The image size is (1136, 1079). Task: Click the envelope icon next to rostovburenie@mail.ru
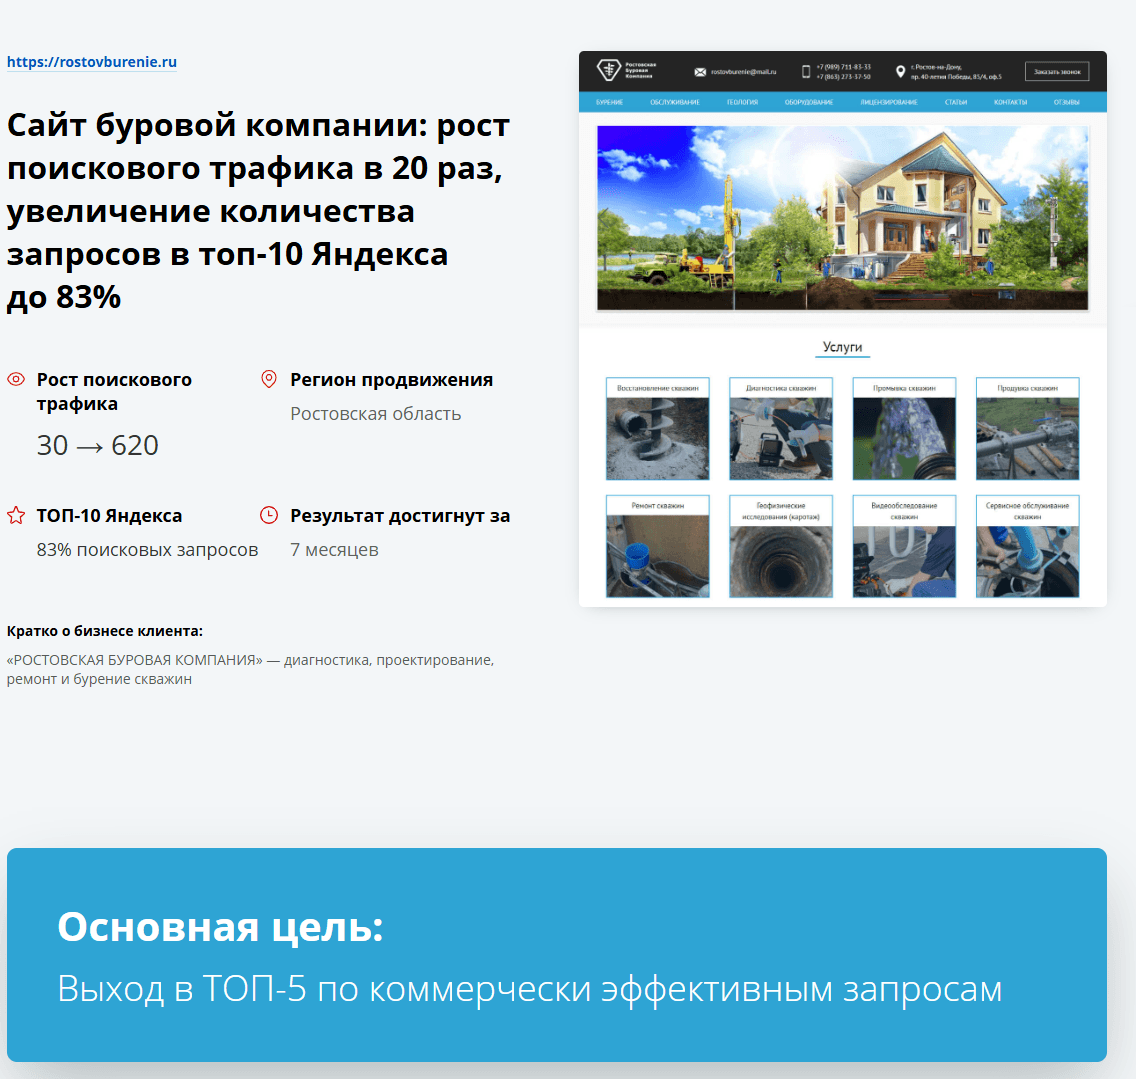click(698, 72)
